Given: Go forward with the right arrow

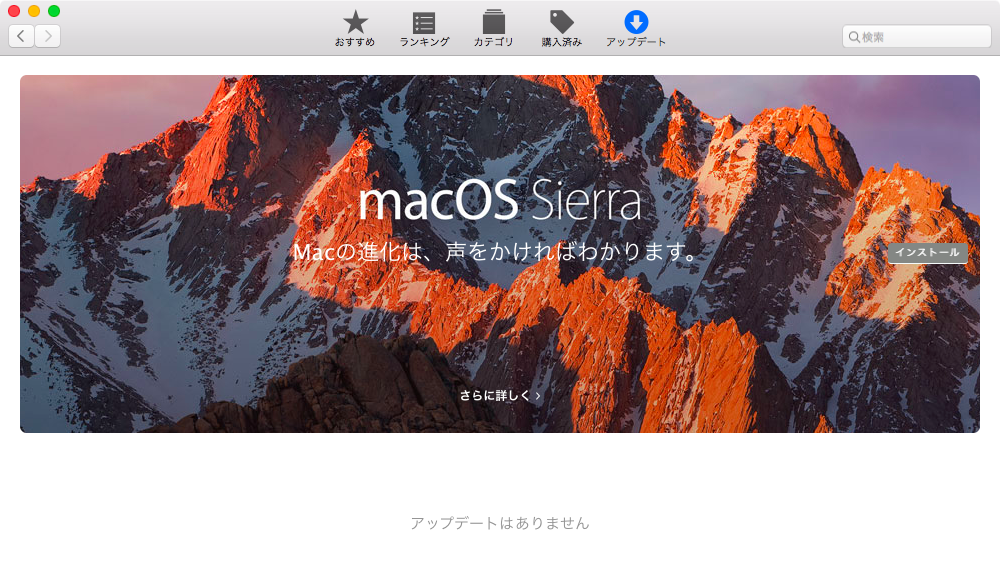Looking at the screenshot, I should (48, 36).
